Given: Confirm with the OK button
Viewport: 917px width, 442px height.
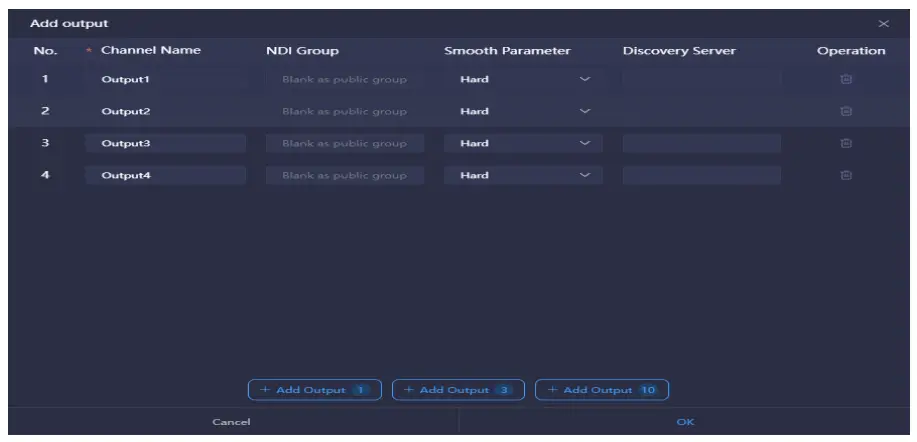Looking at the screenshot, I should (x=685, y=422).
